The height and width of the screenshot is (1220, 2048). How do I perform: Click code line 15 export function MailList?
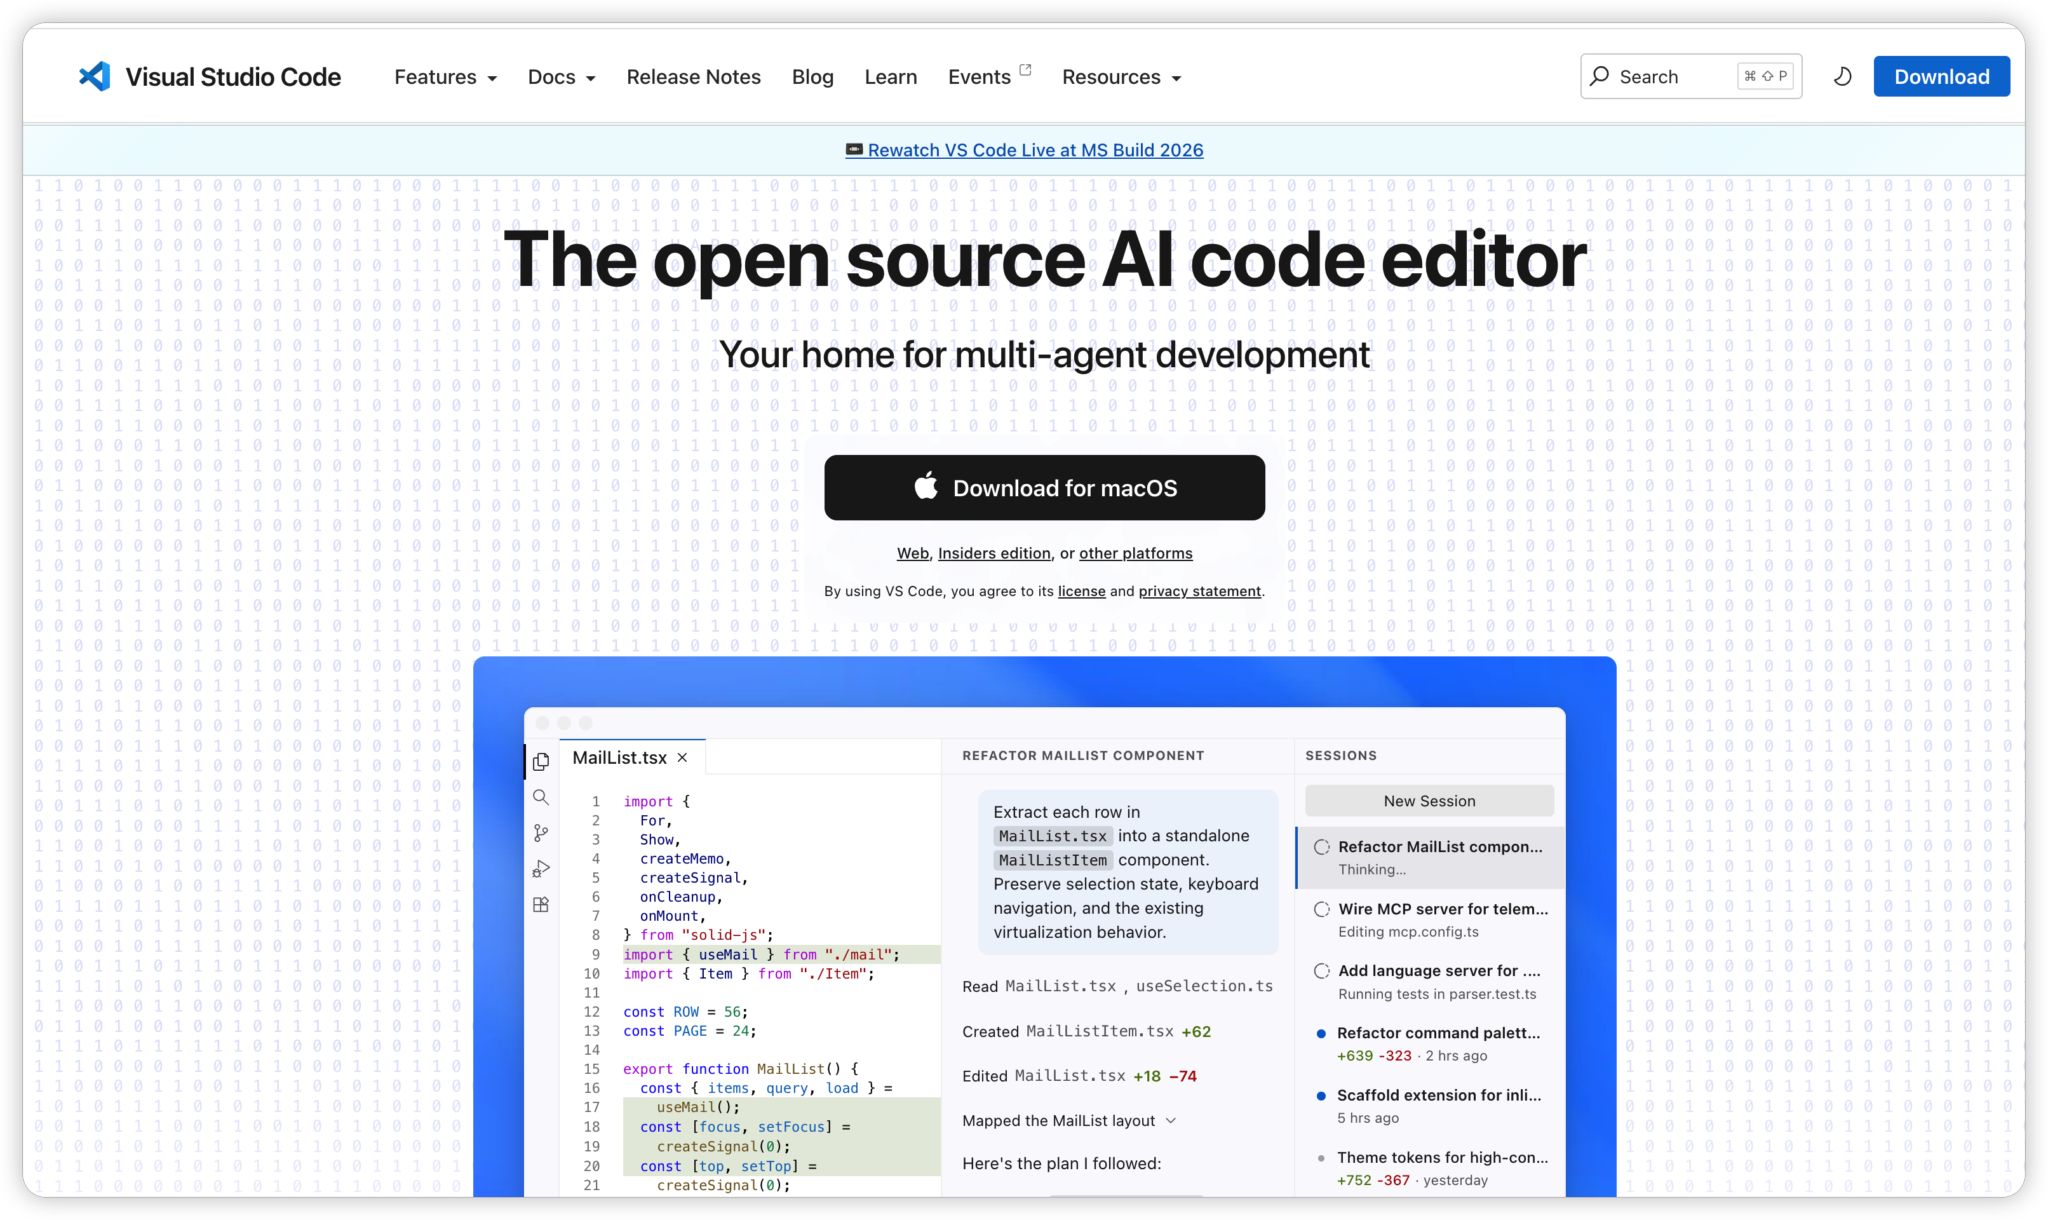click(x=740, y=1069)
